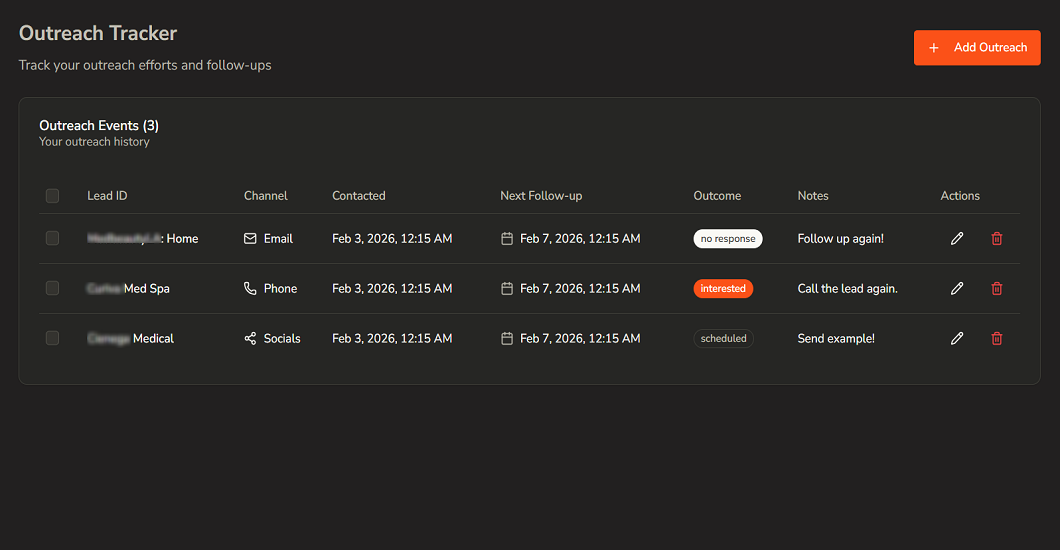Edit the Socials outreach row
This screenshot has width=1060, height=550.
(957, 338)
